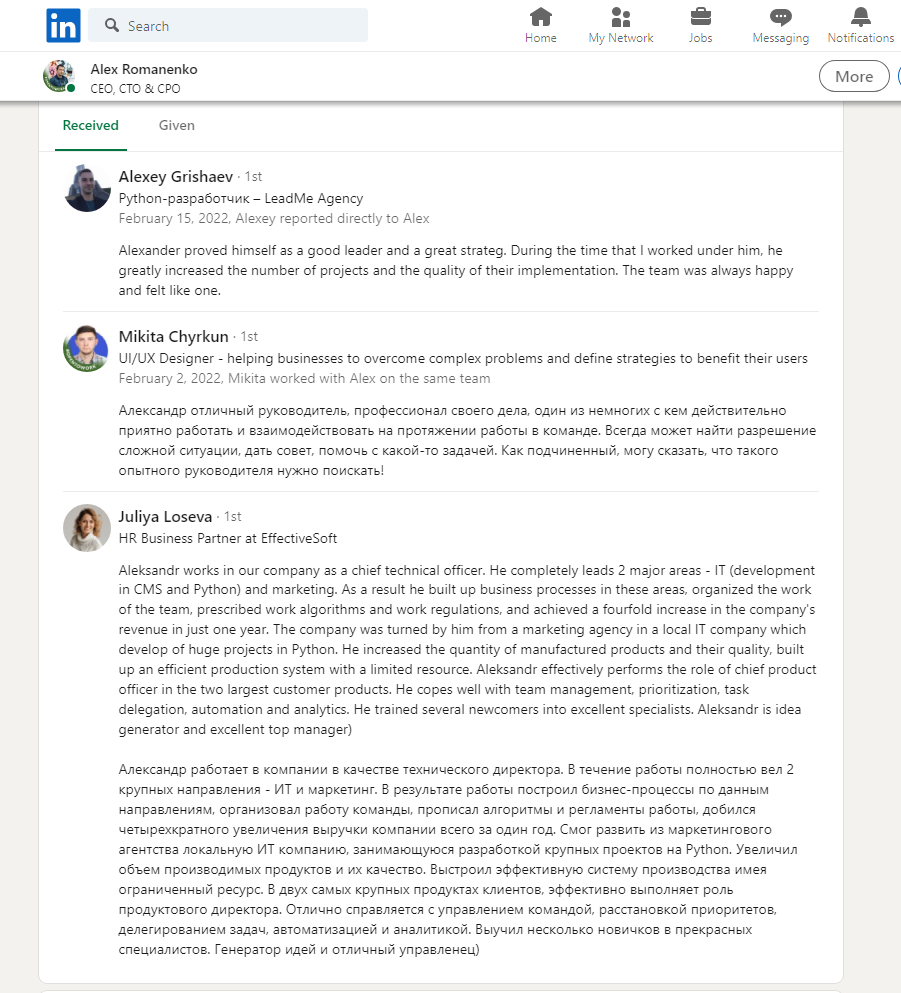Switch to the Given tab
Image resolution: width=901 pixels, height=993 pixels.
(x=177, y=126)
